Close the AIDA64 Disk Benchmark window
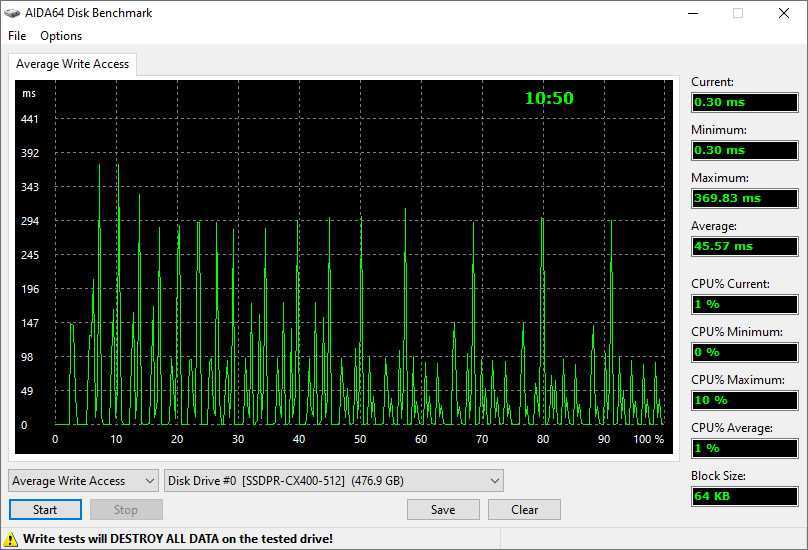 [784, 14]
